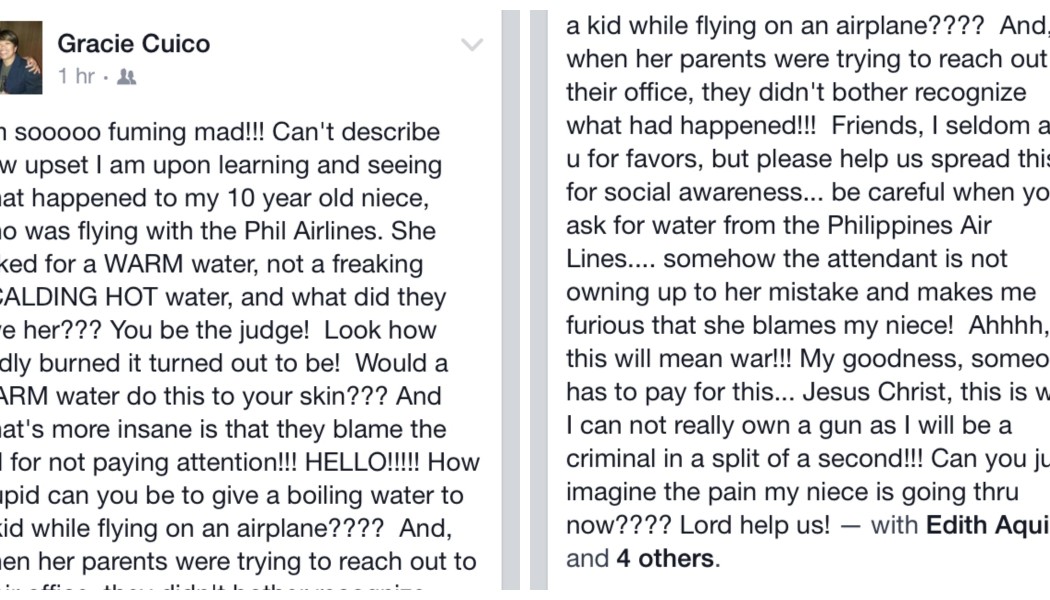The width and height of the screenshot is (1050, 600).
Task: Click the text 'this will mean war!!!'
Action: [x=679, y=358]
